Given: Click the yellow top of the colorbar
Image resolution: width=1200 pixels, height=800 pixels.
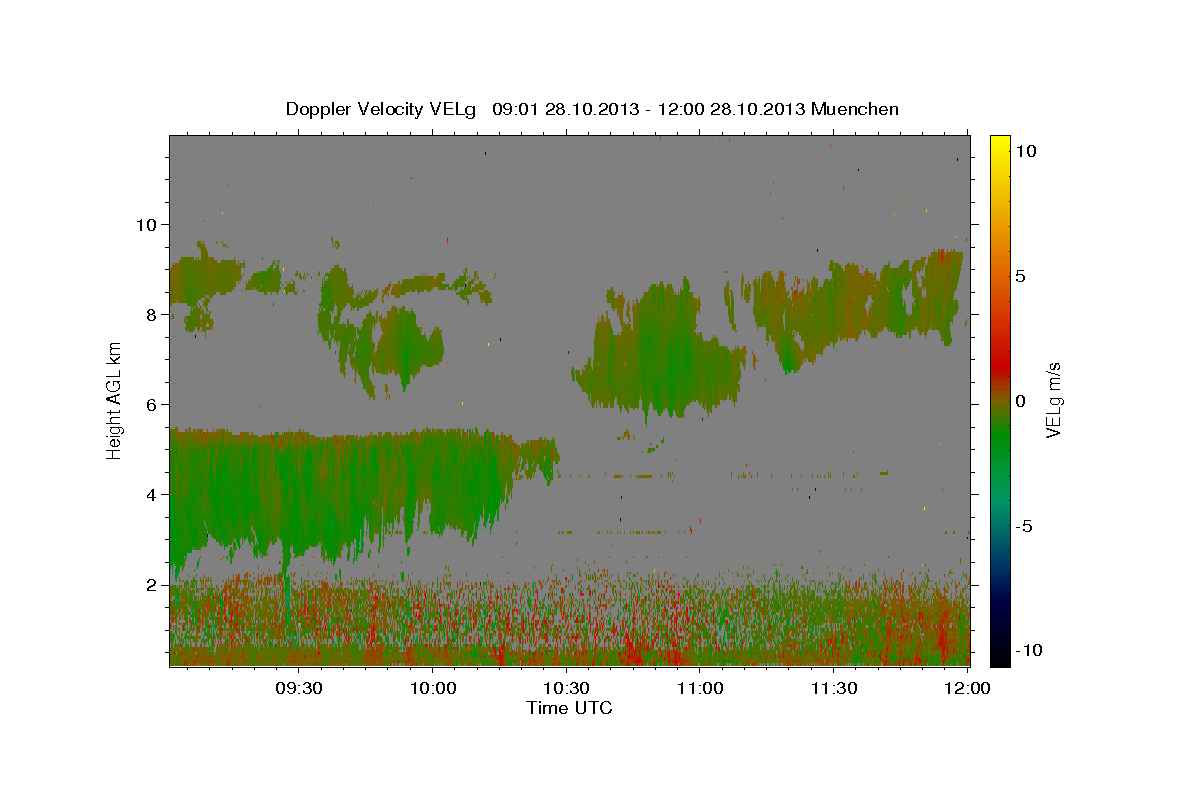Looking at the screenshot, I should tap(1000, 142).
